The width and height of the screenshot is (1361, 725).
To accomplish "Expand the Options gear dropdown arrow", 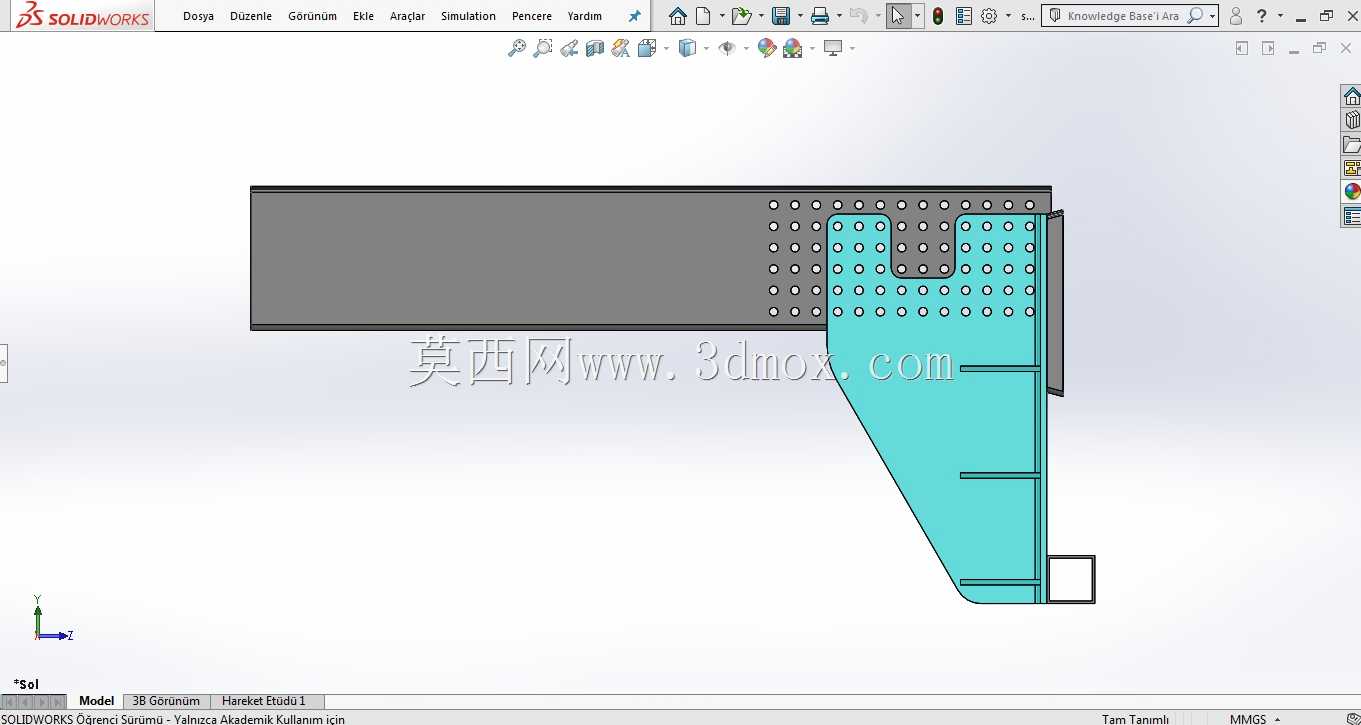I will [1008, 16].
